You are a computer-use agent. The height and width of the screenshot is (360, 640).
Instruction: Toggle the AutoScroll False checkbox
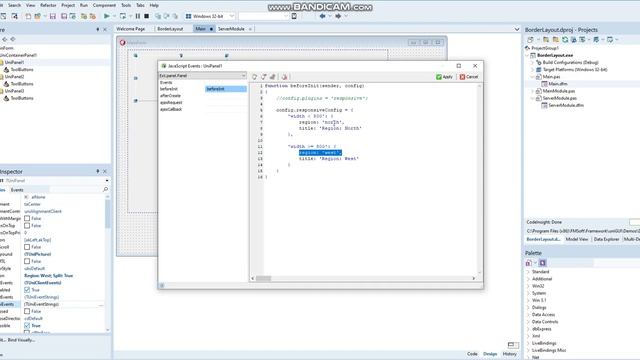[27, 247]
